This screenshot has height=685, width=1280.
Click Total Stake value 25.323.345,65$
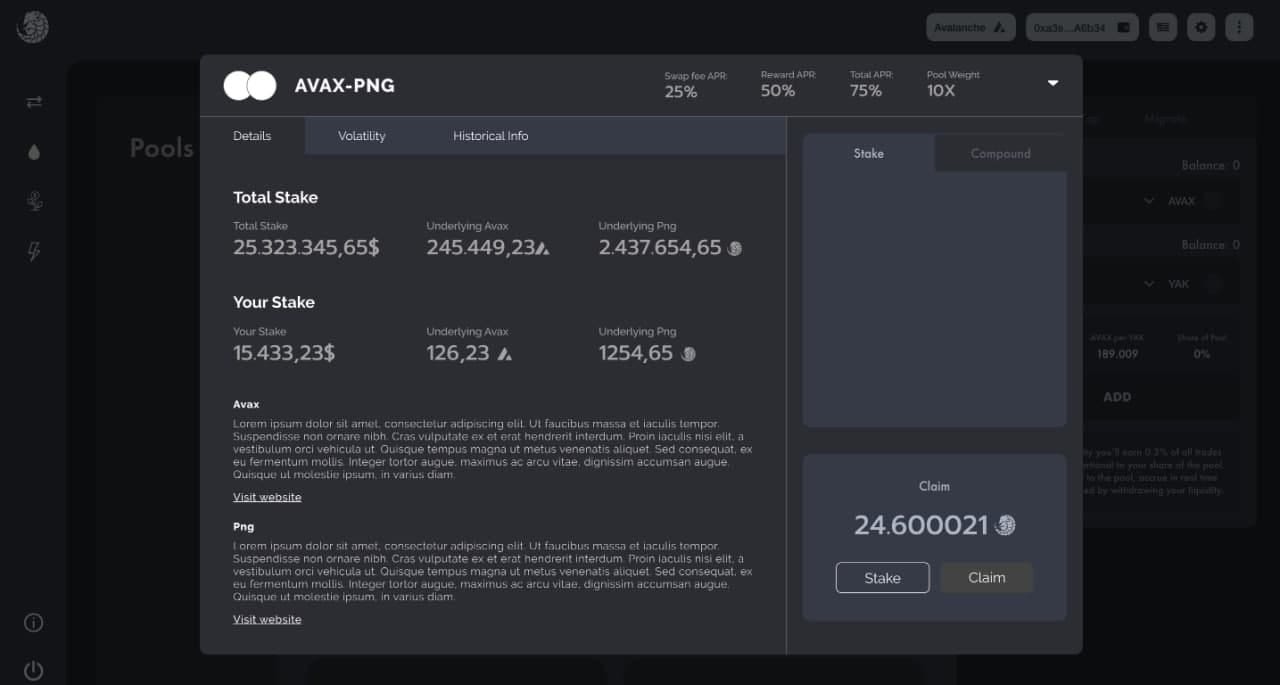(306, 247)
